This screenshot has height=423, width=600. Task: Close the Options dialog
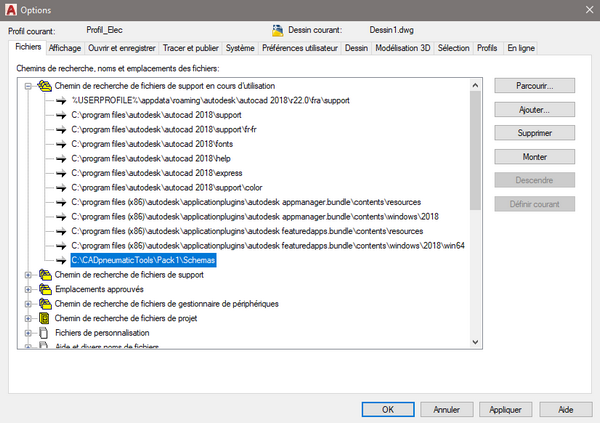(589, 10)
